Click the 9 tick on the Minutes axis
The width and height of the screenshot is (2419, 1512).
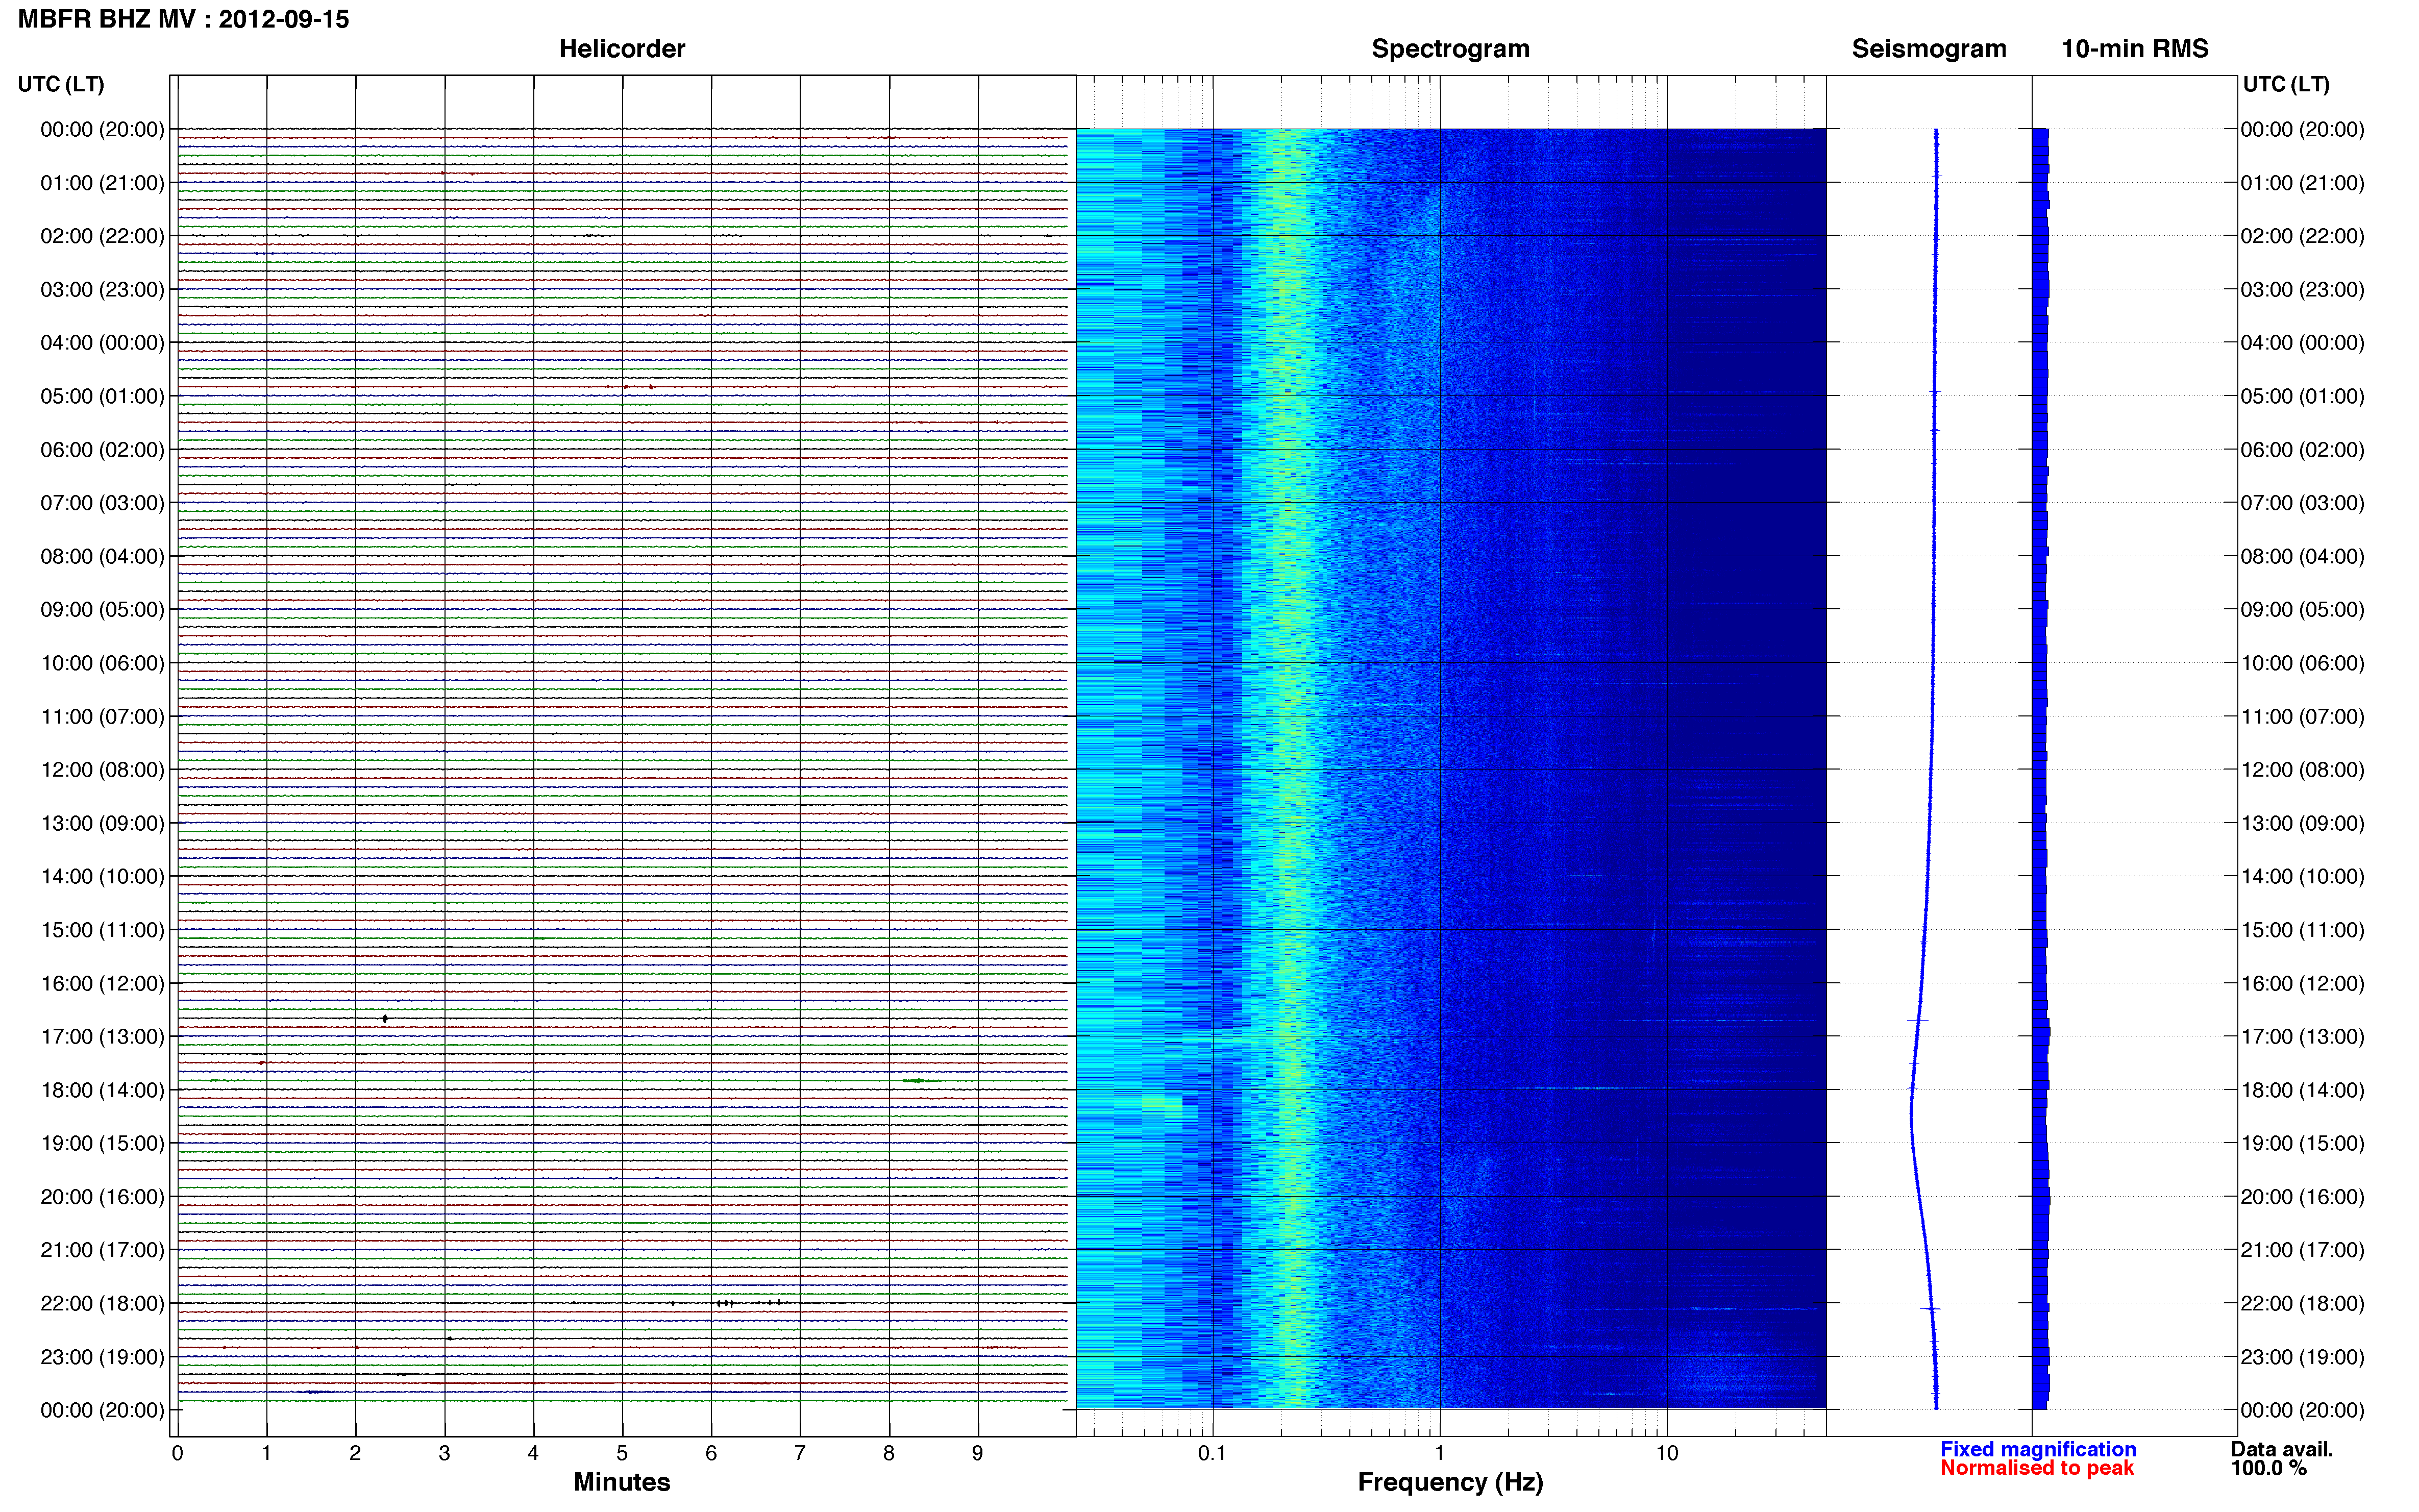[x=978, y=1453]
